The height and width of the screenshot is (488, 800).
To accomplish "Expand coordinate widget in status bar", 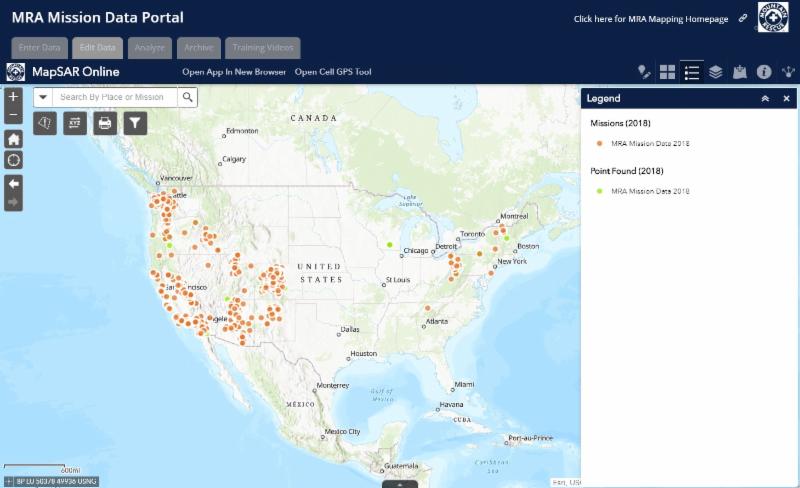I will (9, 481).
